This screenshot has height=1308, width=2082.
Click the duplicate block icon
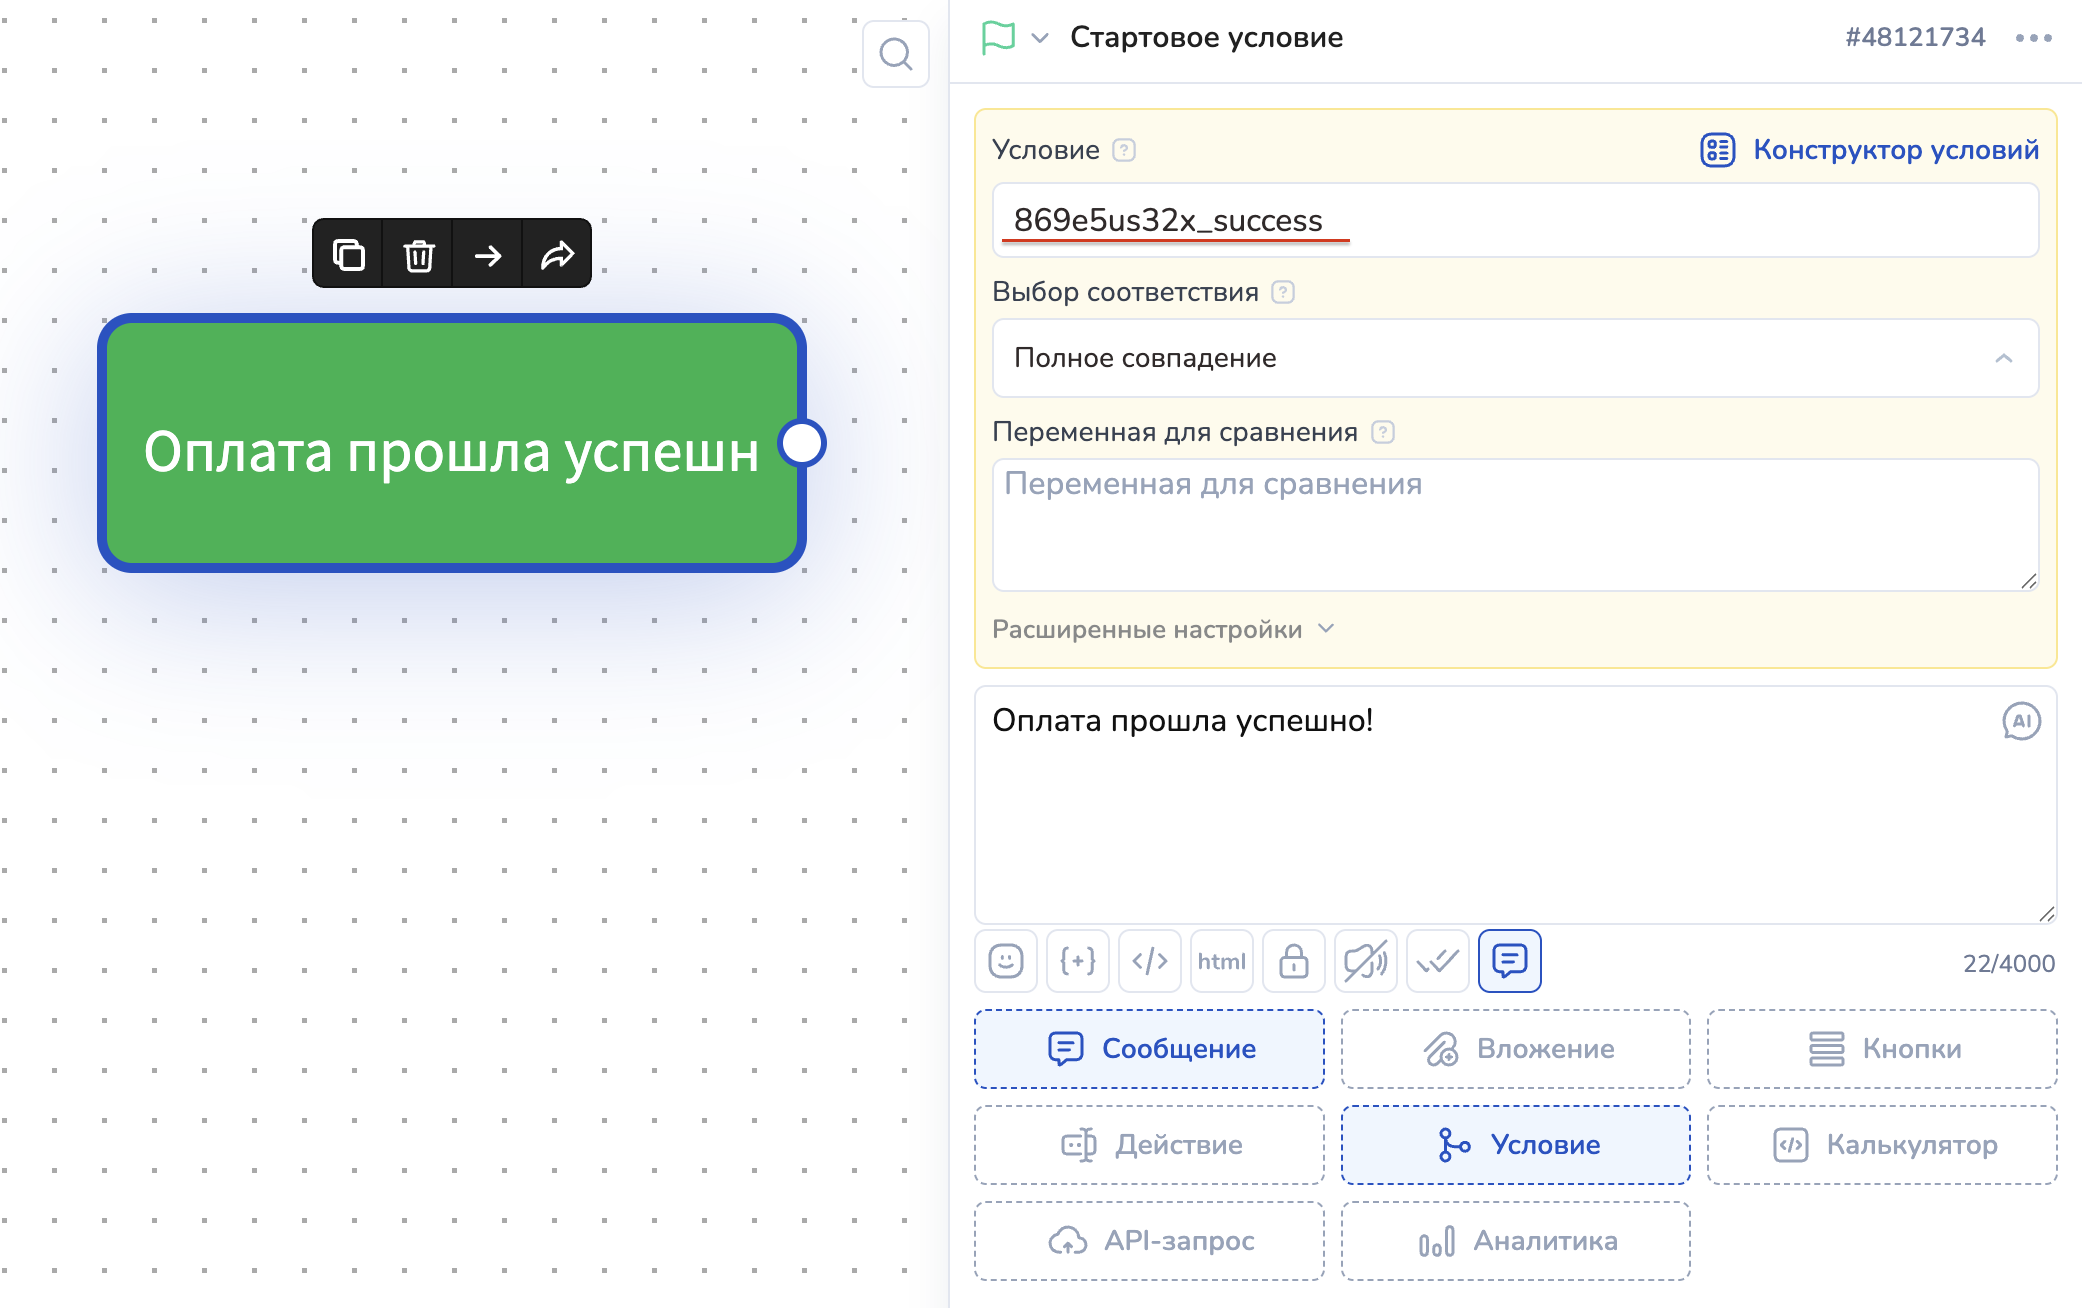pos(348,254)
